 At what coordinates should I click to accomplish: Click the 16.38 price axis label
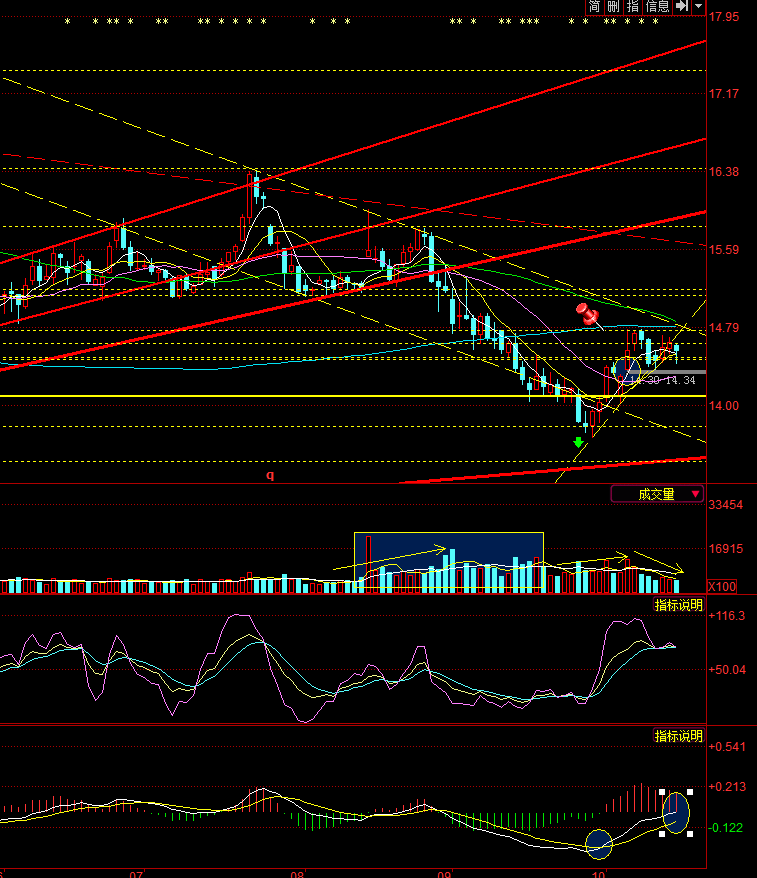point(723,172)
